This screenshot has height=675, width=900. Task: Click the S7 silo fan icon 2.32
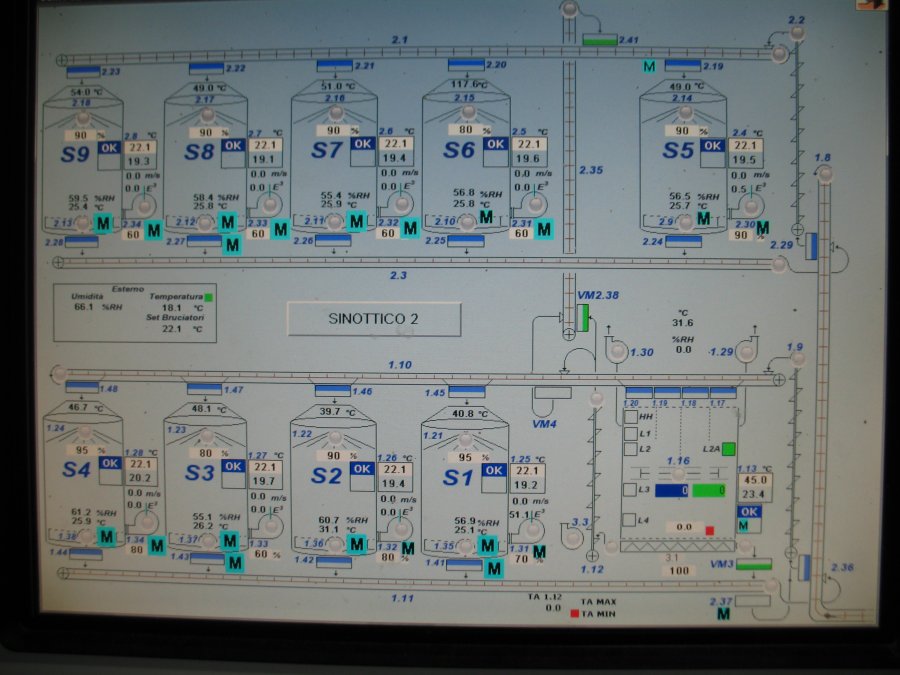(402, 203)
